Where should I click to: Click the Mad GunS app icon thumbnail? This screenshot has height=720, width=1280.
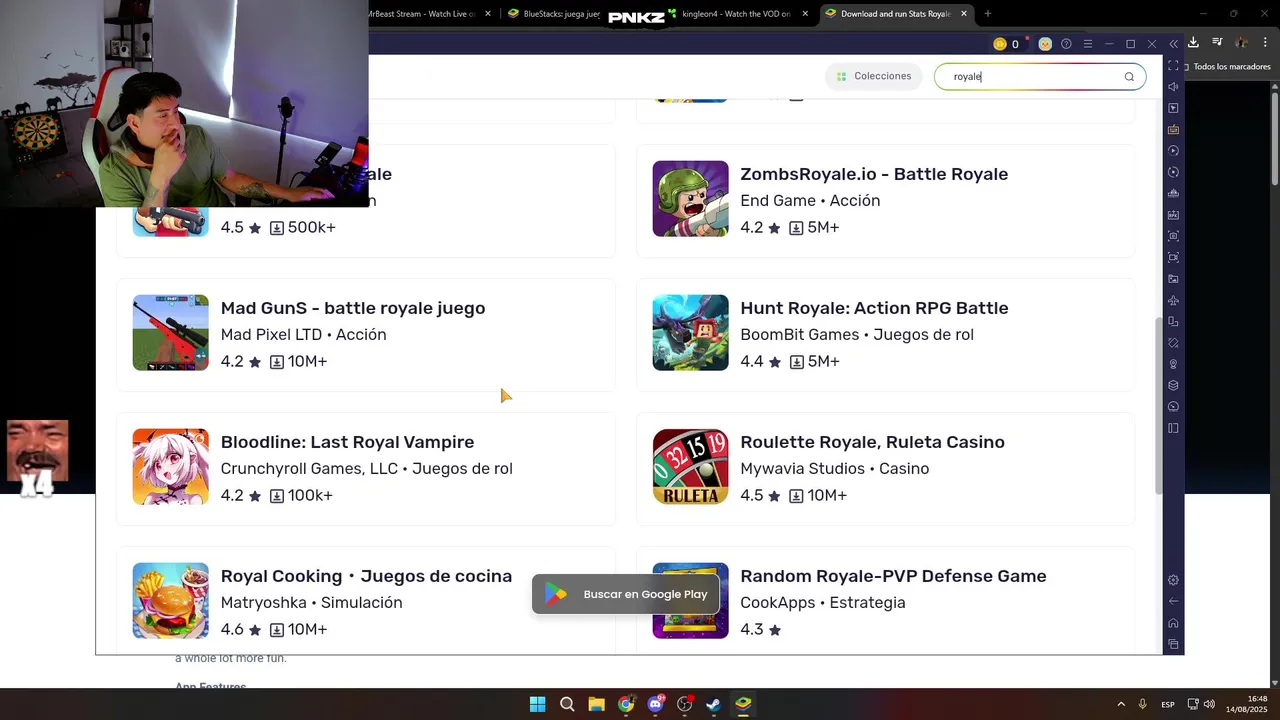click(x=171, y=333)
